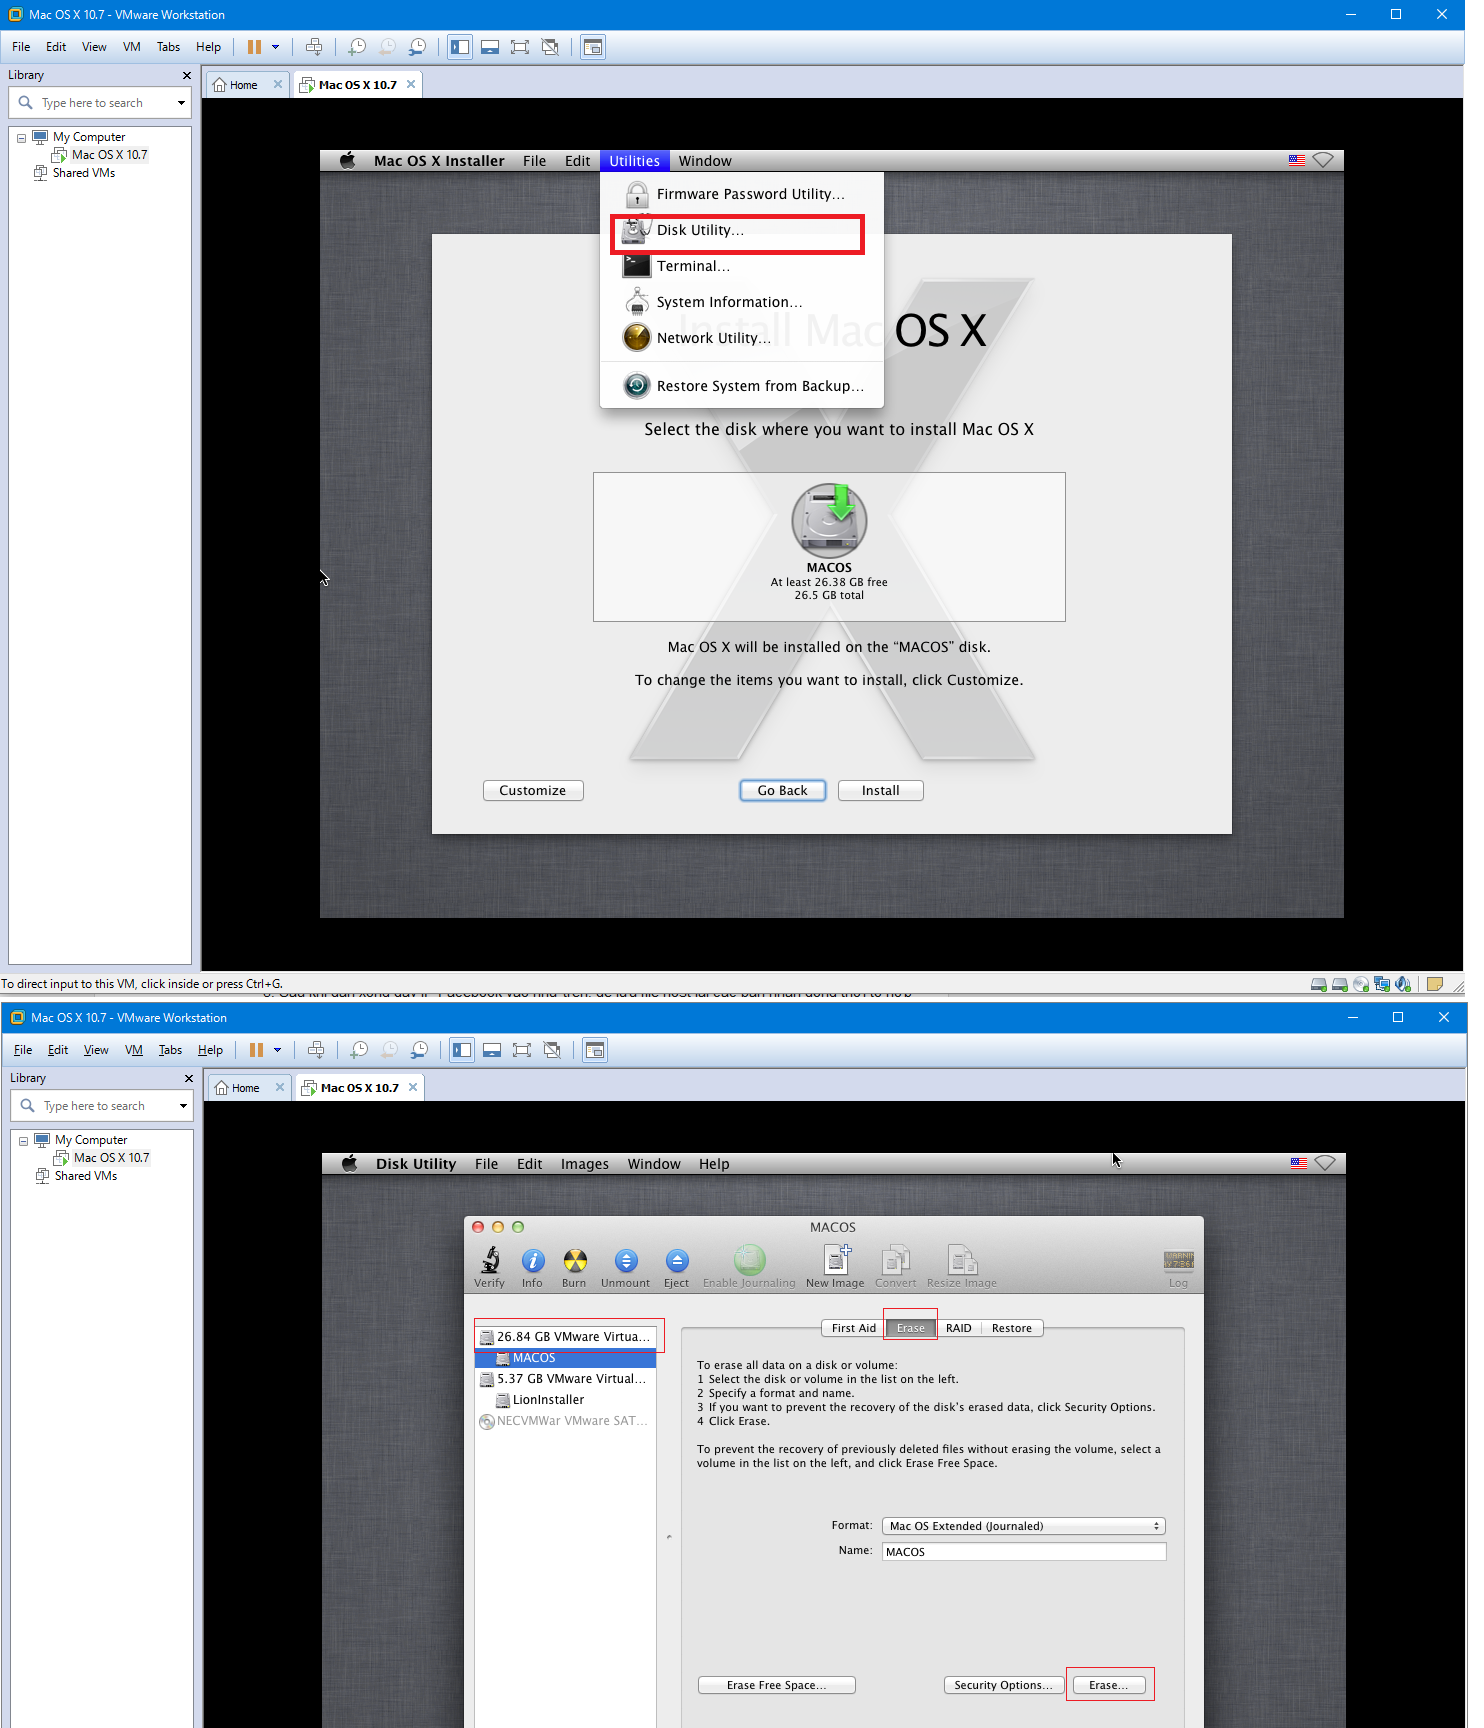Click the Go Back button in the installer

[783, 791]
